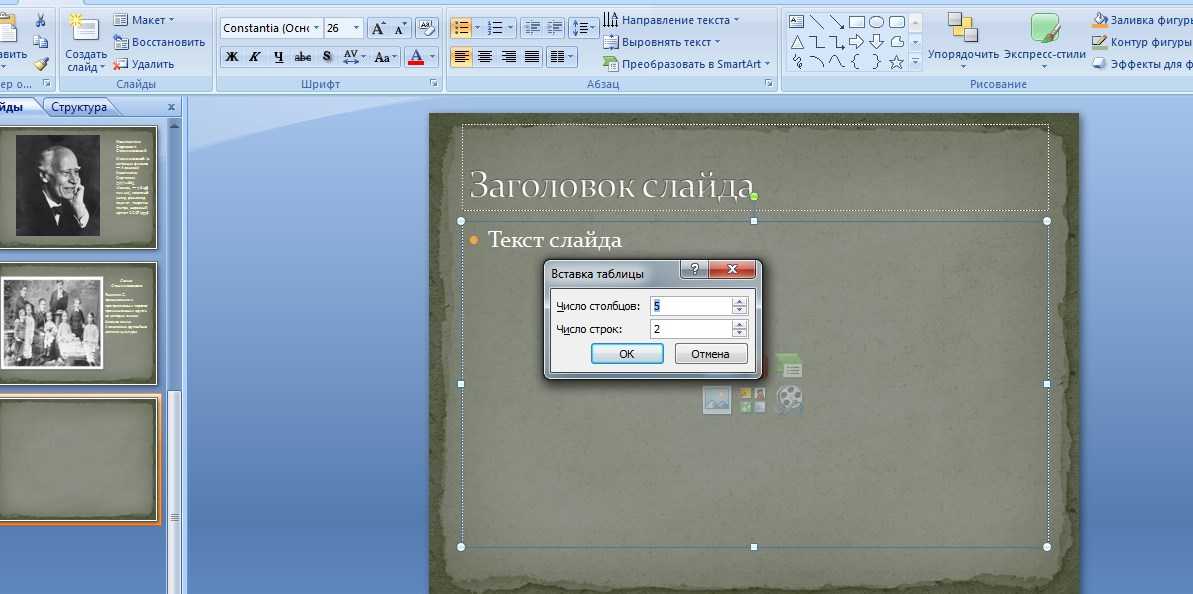Click the increase font size icon
The image size is (1193, 594).
[x=378, y=28]
